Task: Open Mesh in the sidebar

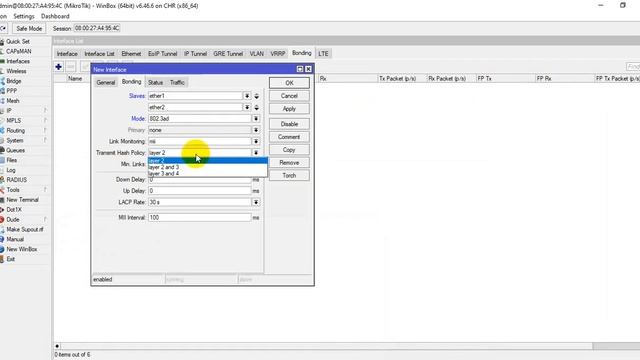Action: pos(12,101)
